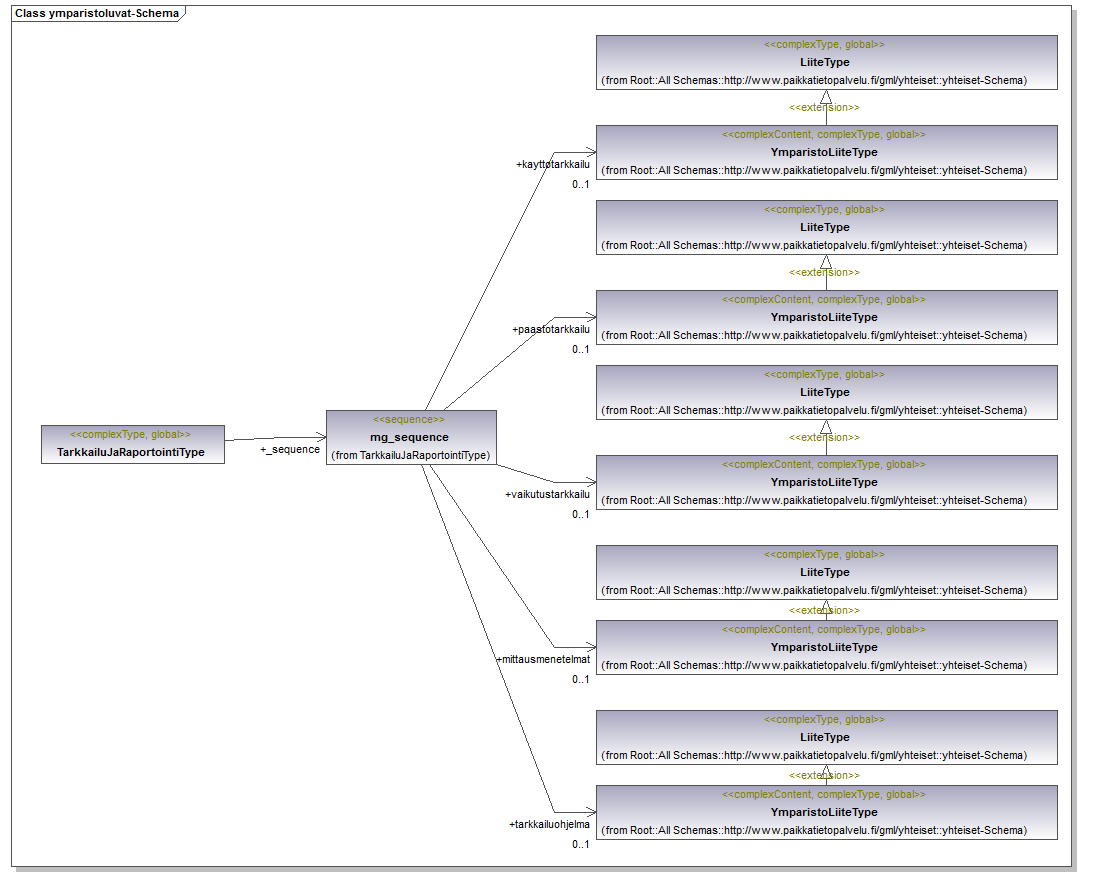Click the <<sequence>> stereotype text in mg_sequence
This screenshot has width=1098, height=887.
409,420
